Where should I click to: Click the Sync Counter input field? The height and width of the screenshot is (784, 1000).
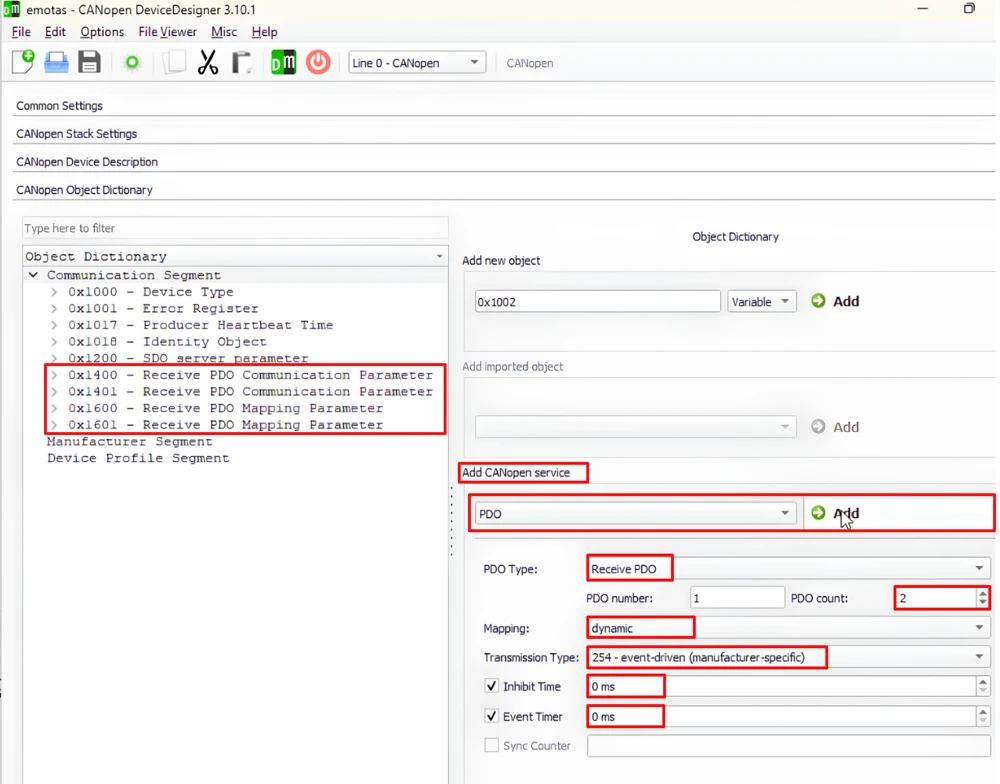[788, 745]
